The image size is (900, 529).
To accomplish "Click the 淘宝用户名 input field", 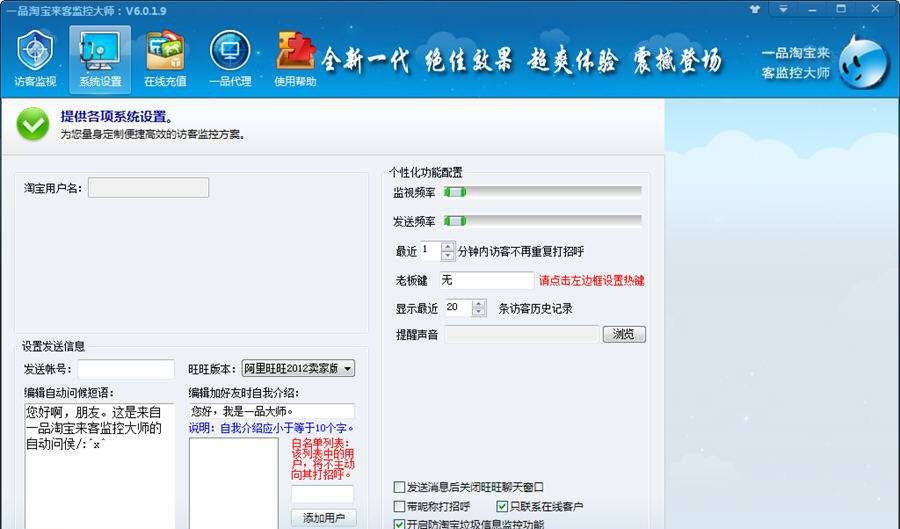I will click(149, 188).
